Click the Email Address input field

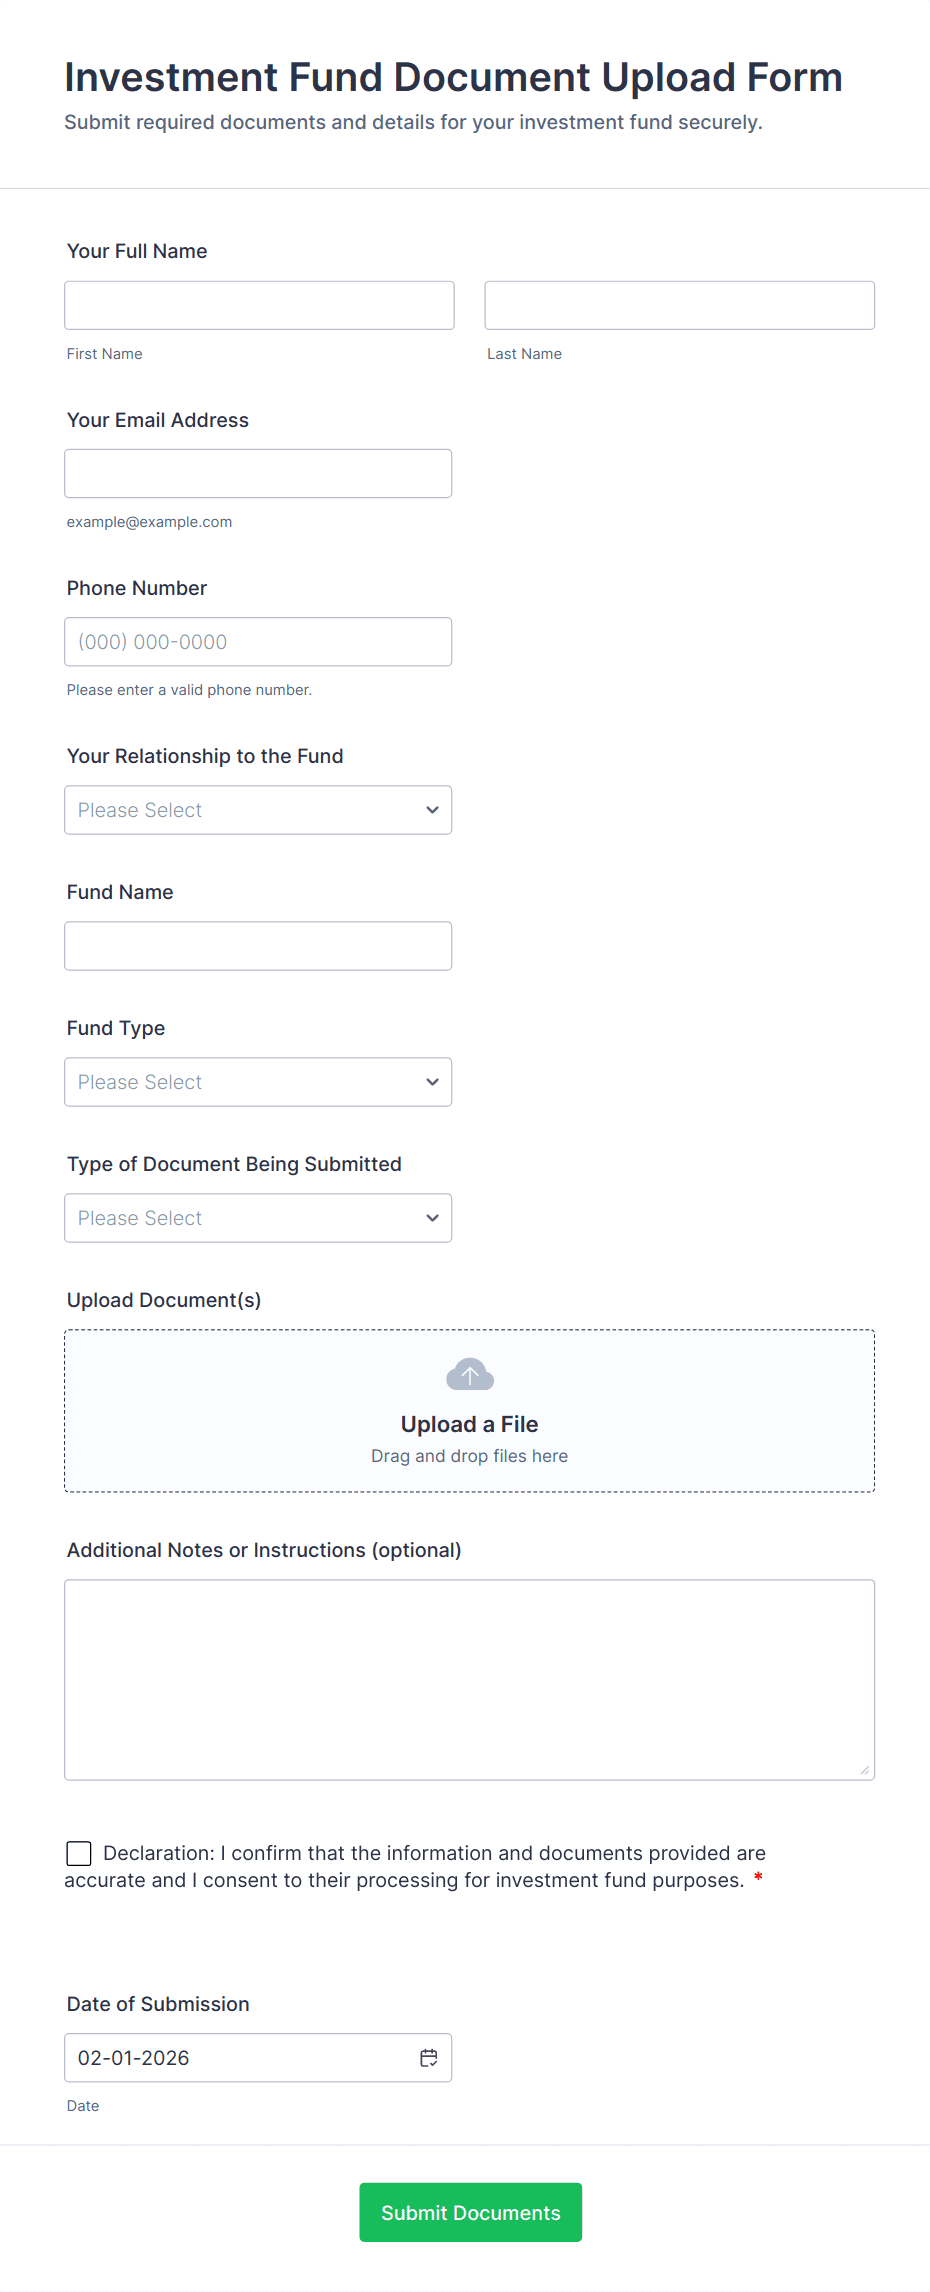pyautogui.click(x=258, y=473)
